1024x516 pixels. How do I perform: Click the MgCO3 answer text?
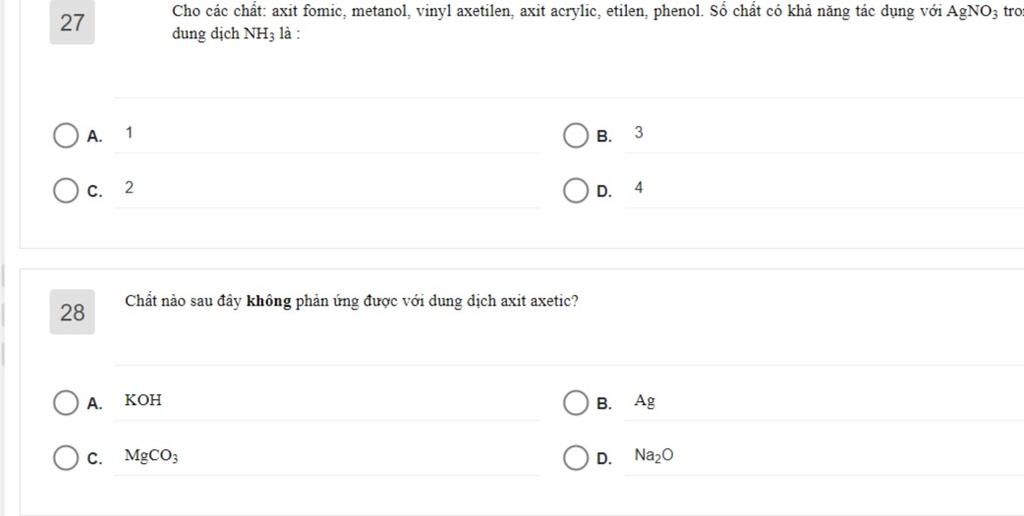(152, 456)
